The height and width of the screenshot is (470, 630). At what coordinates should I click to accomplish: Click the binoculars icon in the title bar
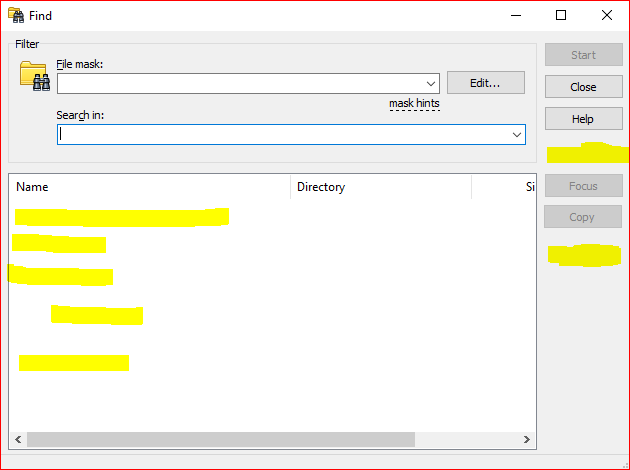coord(15,15)
